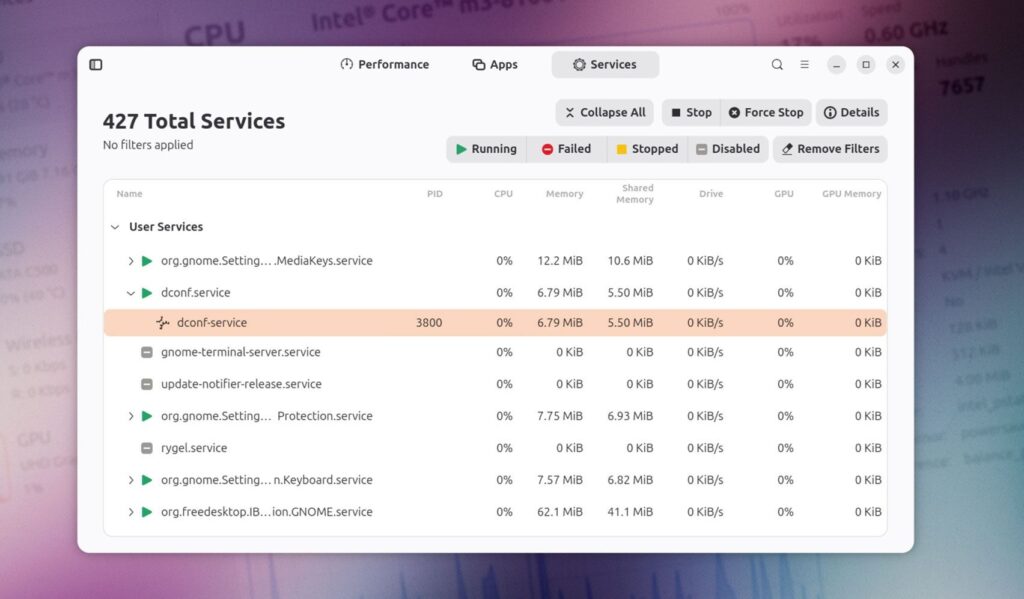1024x599 pixels.
Task: Click disabled icon next to update-notifier-release.service
Action: [x=147, y=384]
